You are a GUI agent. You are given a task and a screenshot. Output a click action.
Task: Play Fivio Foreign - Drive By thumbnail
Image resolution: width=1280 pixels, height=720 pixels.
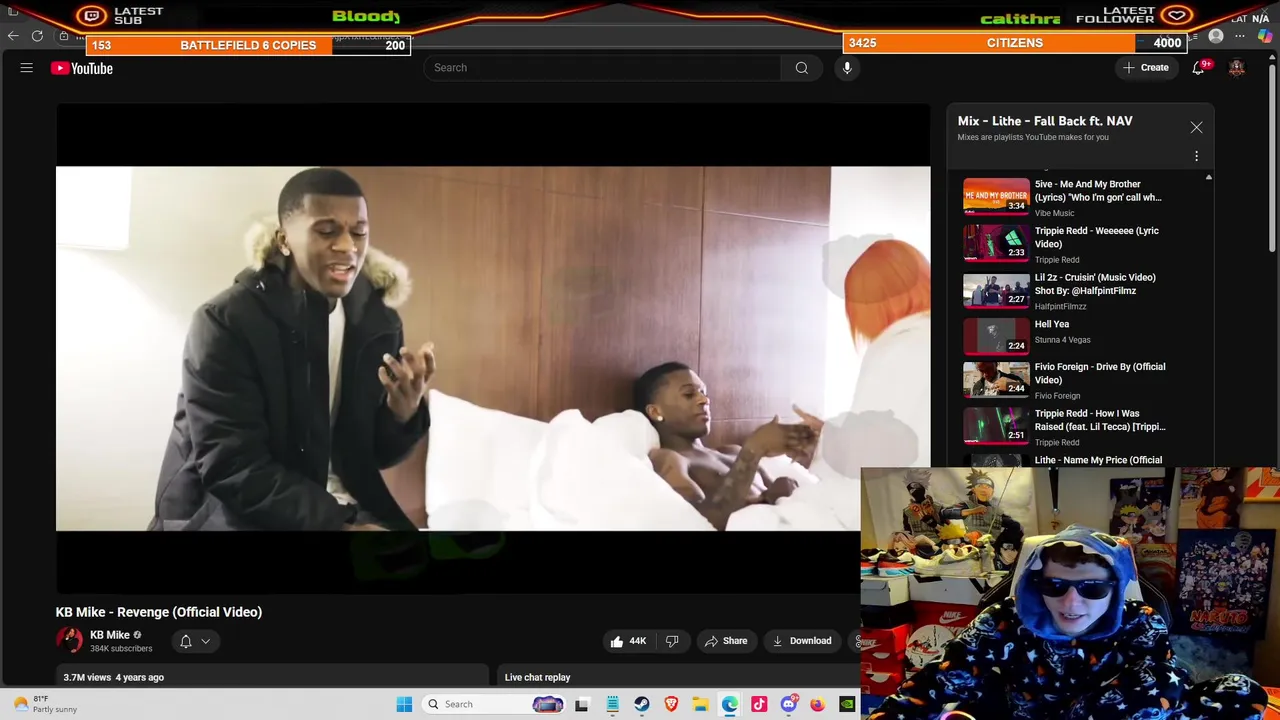click(x=996, y=379)
